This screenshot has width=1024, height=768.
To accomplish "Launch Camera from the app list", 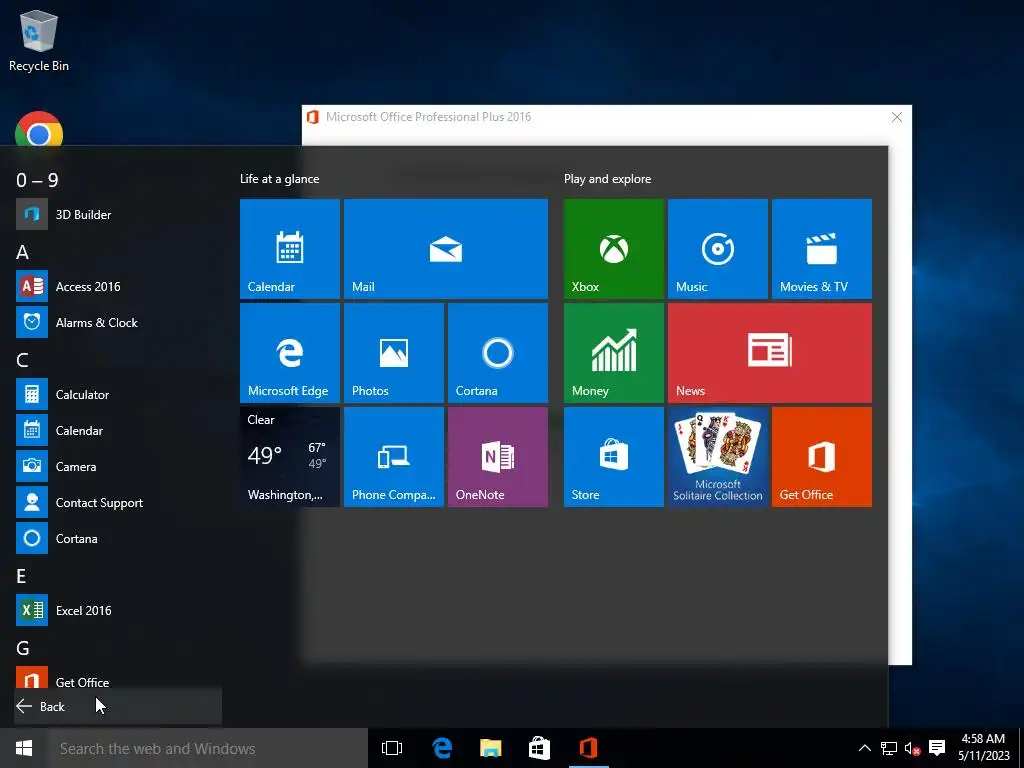I will [118, 466].
